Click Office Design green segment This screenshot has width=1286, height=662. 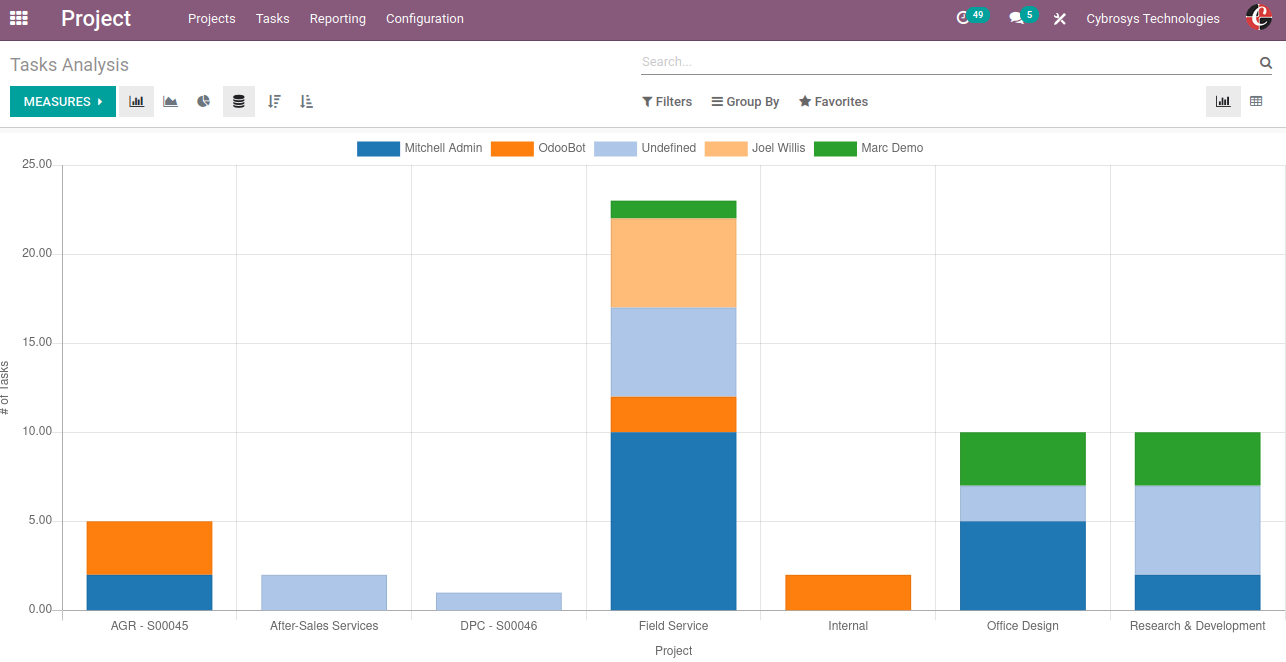1023,459
